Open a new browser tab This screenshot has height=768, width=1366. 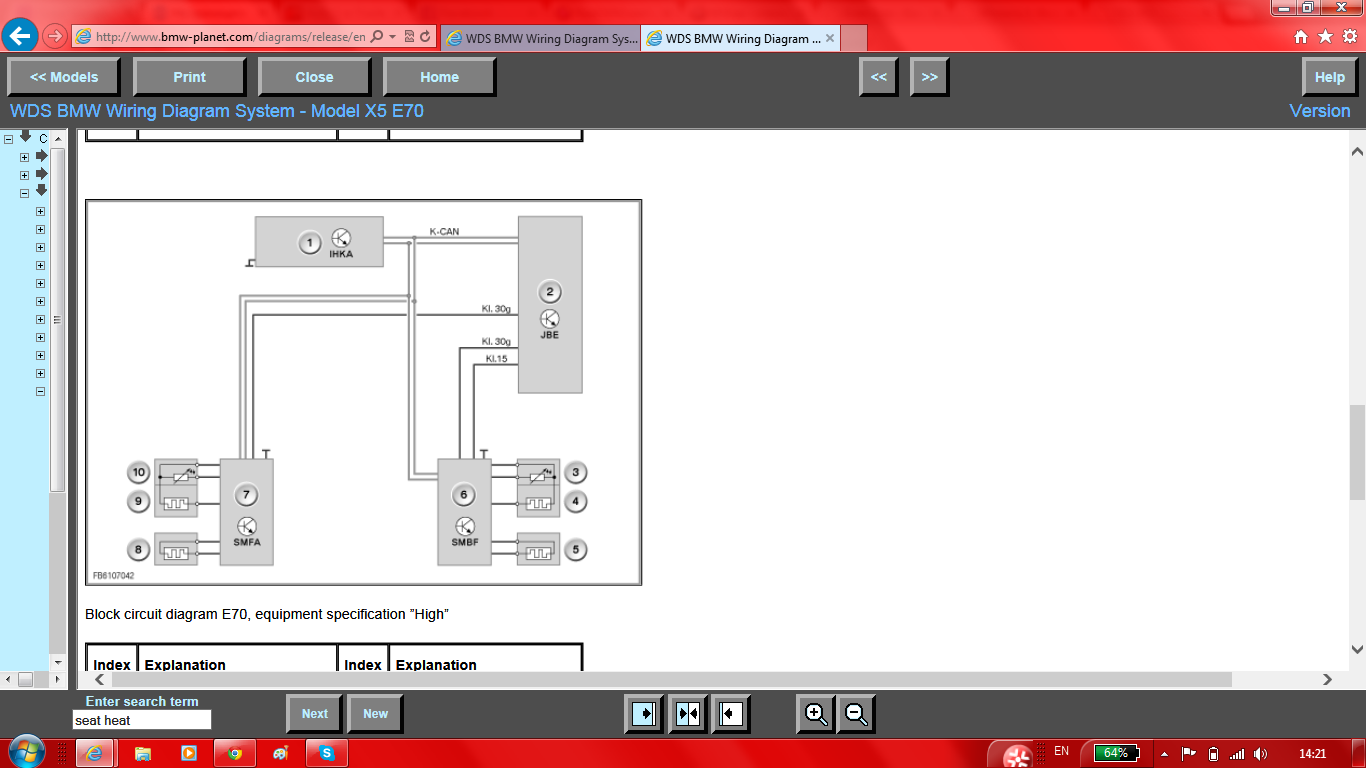click(x=854, y=39)
